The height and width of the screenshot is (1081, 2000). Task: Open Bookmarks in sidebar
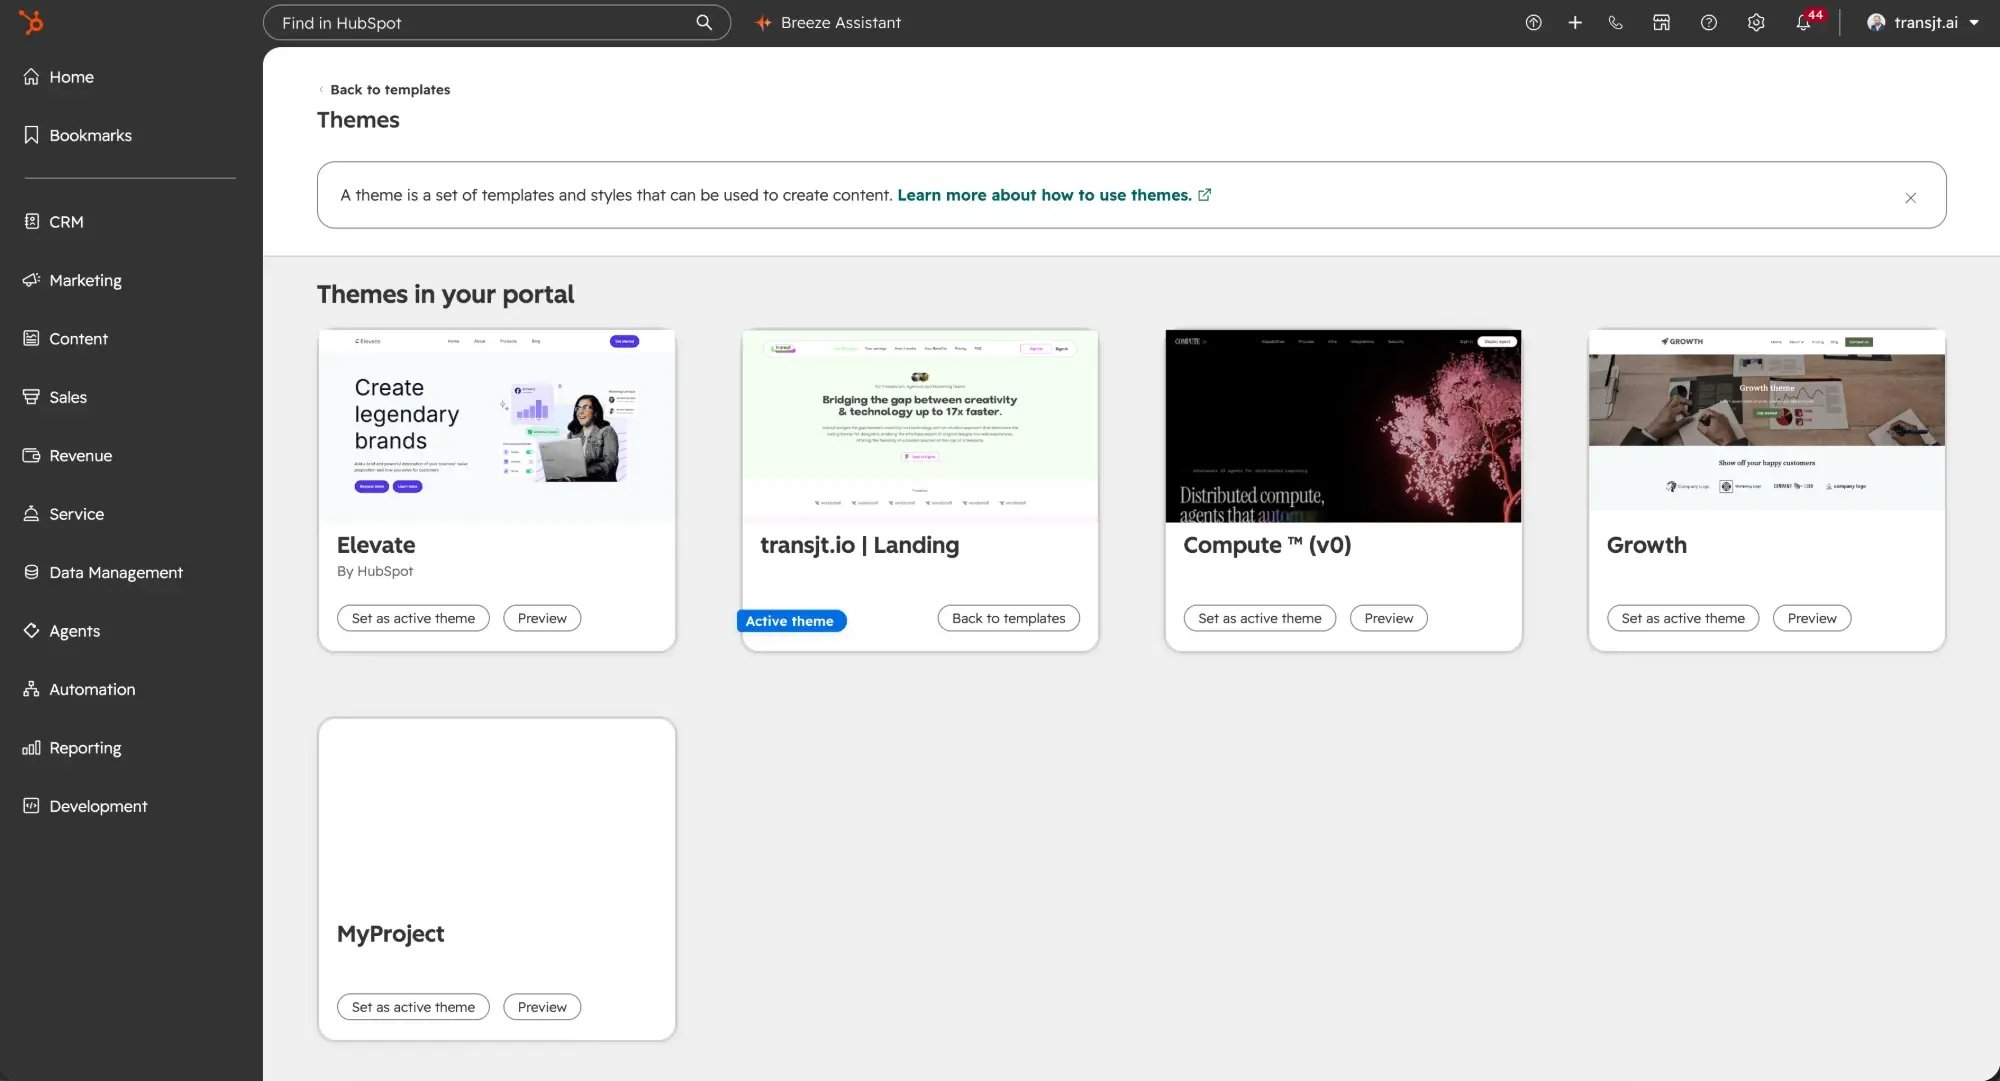pyautogui.click(x=77, y=135)
